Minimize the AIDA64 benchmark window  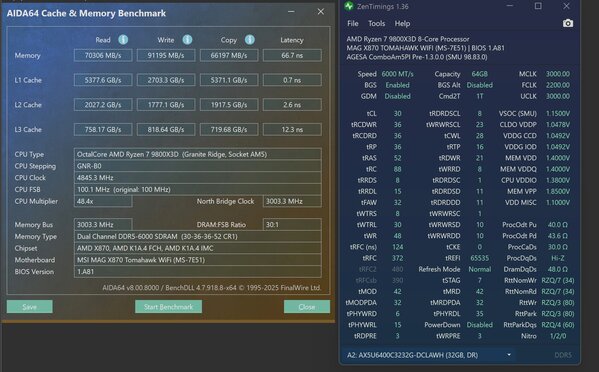tap(291, 12)
